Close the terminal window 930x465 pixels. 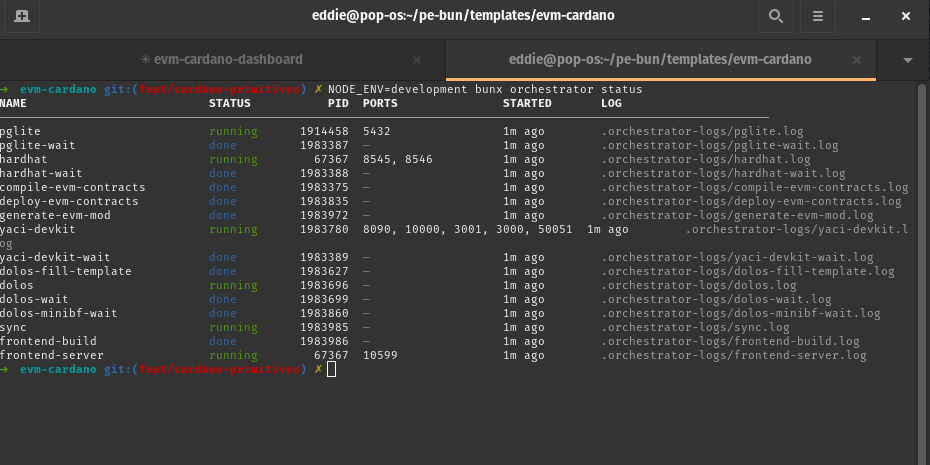(906, 16)
